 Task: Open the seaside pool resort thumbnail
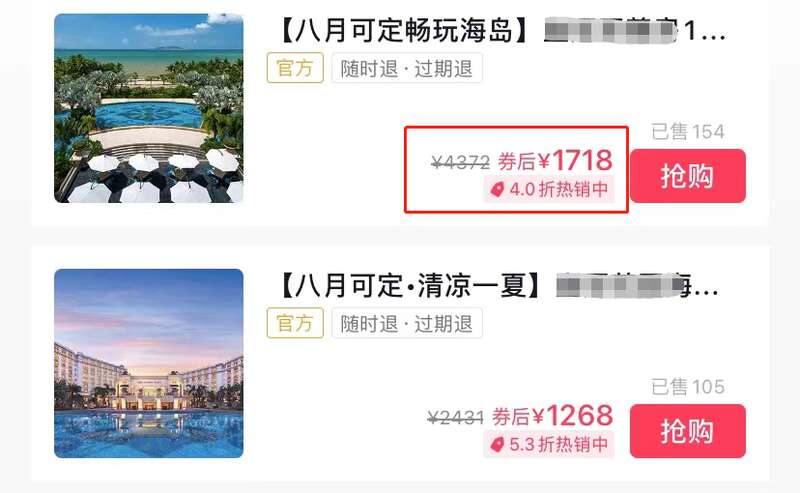148,108
